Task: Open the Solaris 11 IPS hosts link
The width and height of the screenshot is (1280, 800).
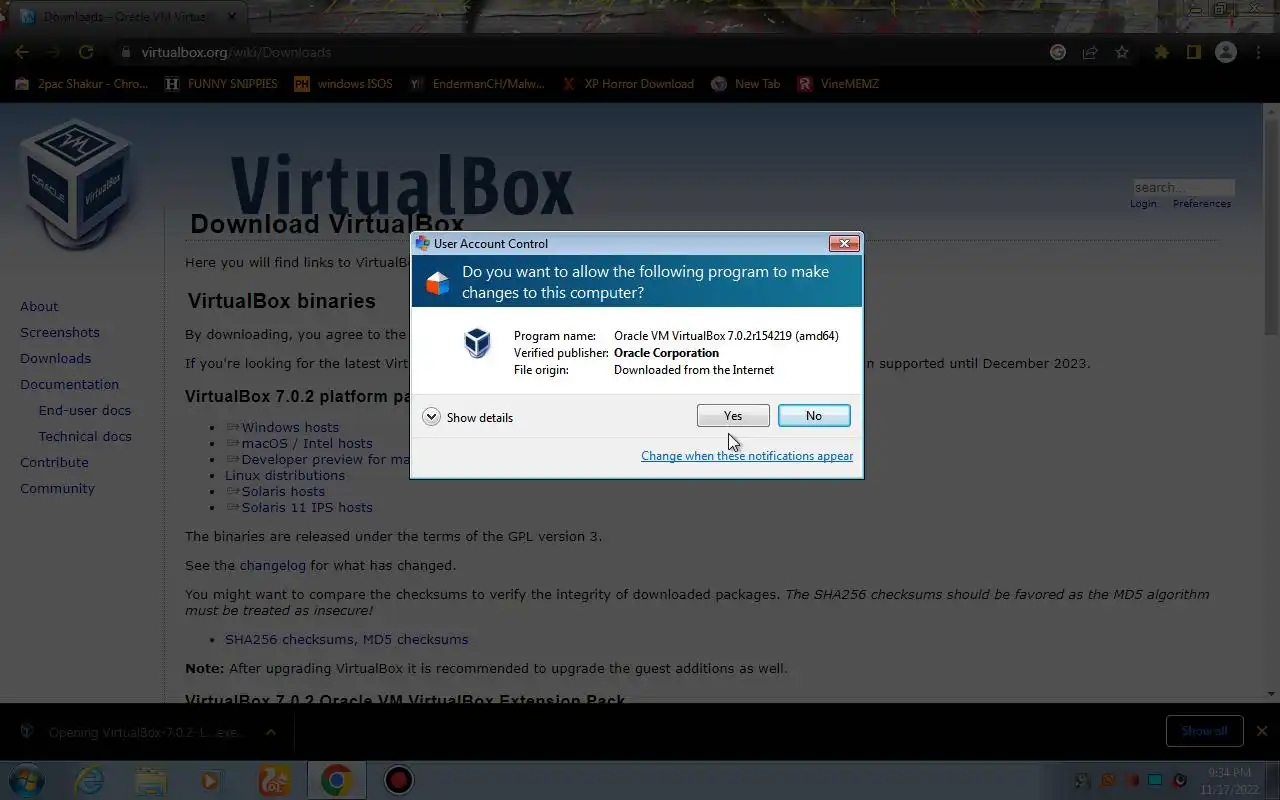Action: 307,507
